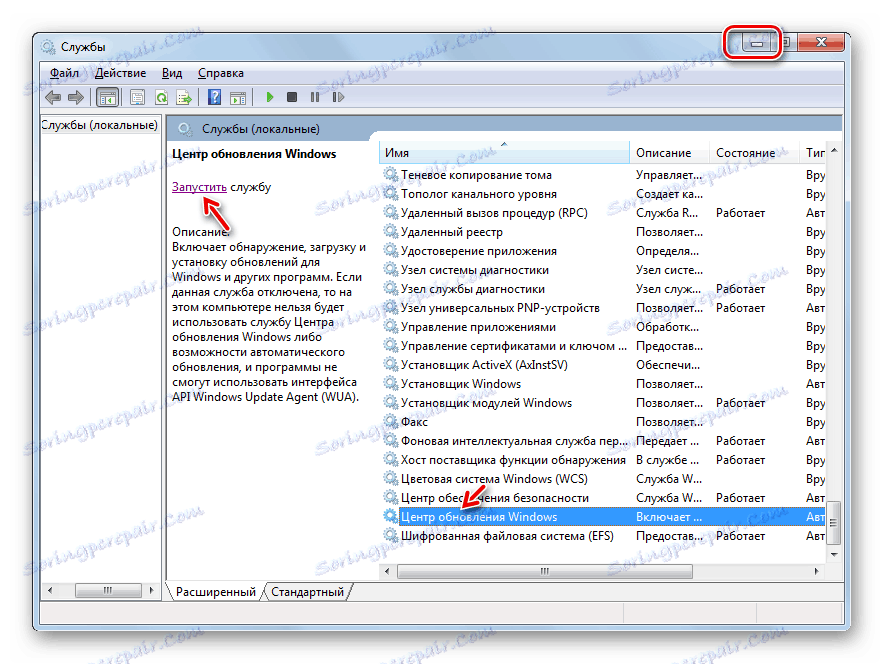
Task: Restart service with the restart icon
Action: (x=338, y=98)
